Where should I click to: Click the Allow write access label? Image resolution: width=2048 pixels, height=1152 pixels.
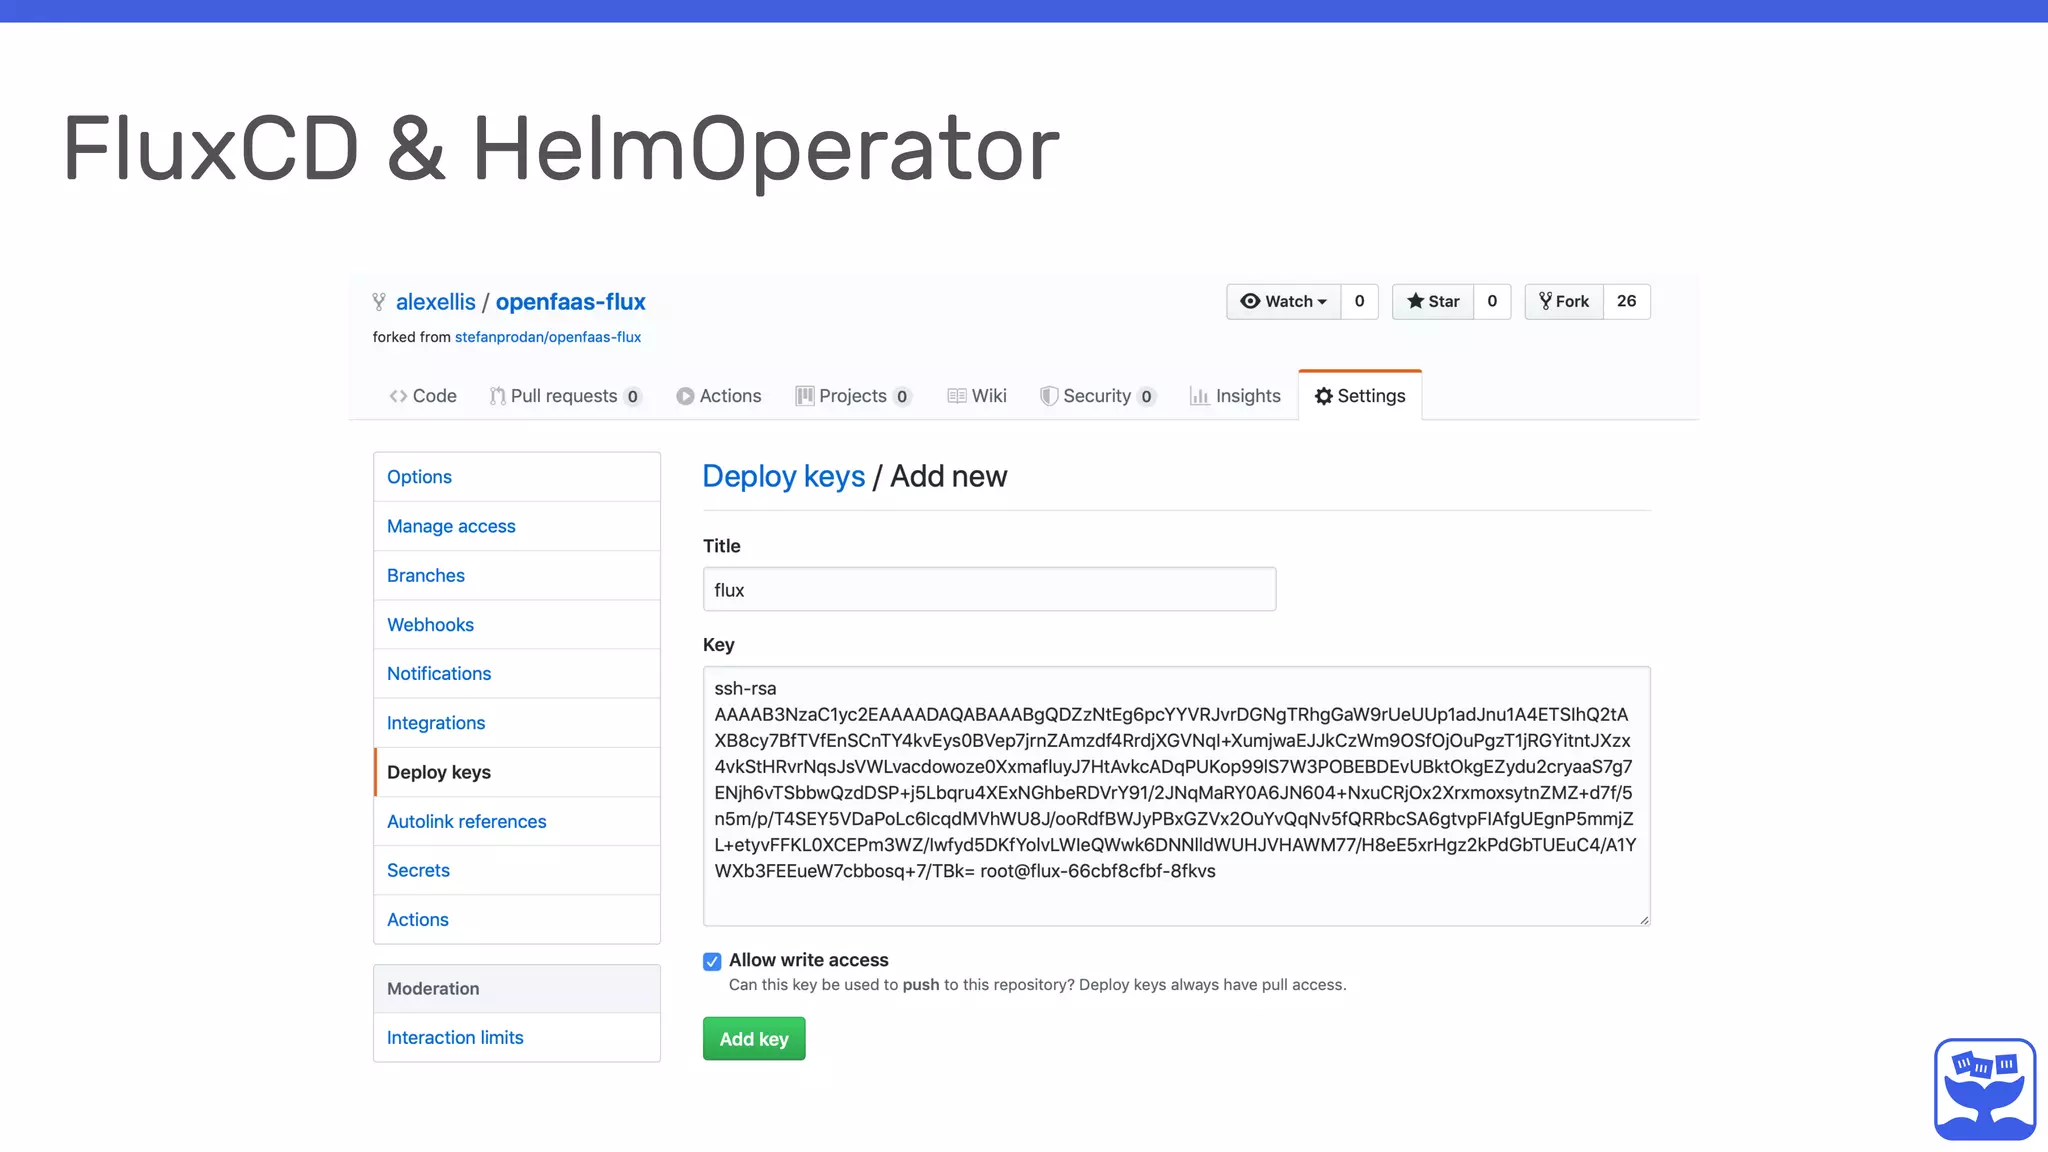point(809,960)
